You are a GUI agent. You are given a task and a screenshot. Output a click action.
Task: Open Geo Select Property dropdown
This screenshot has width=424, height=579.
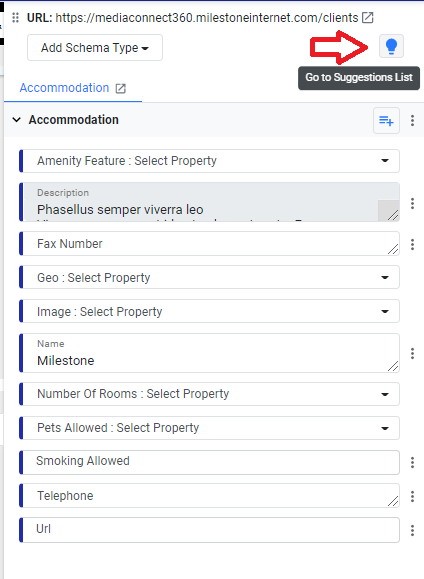coord(209,277)
